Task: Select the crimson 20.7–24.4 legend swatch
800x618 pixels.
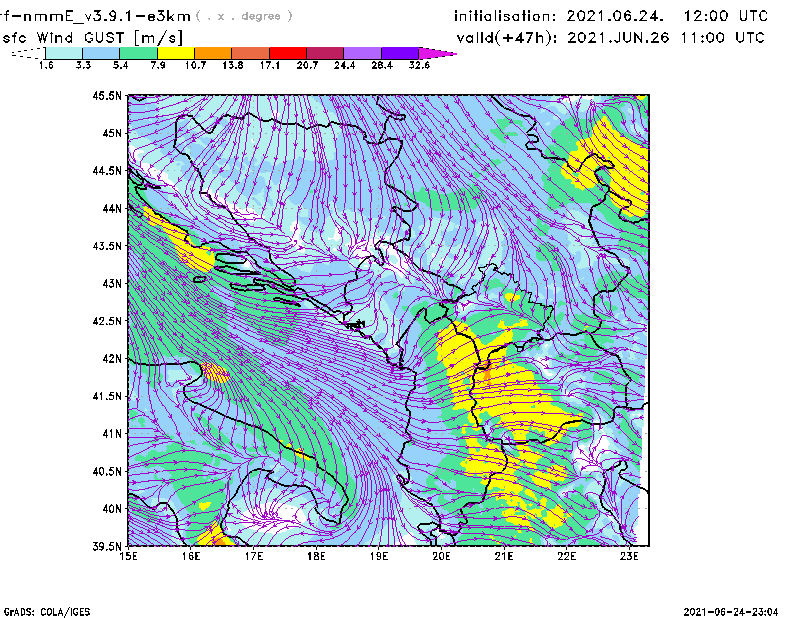Action: (x=325, y=53)
